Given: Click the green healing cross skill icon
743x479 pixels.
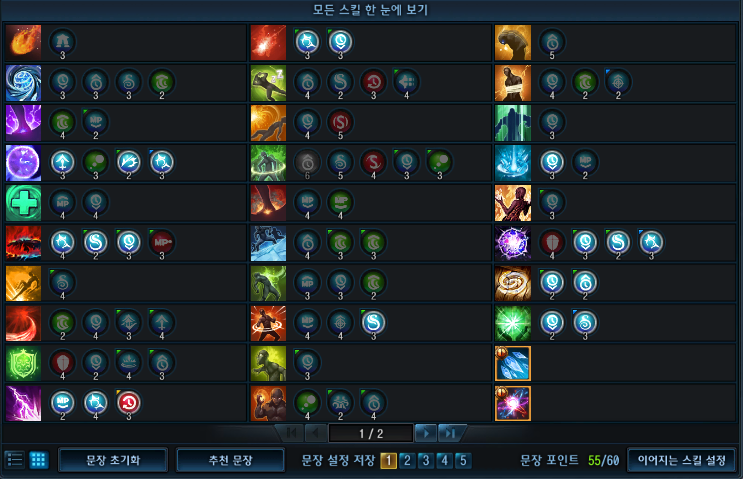Looking at the screenshot, I should [23, 203].
